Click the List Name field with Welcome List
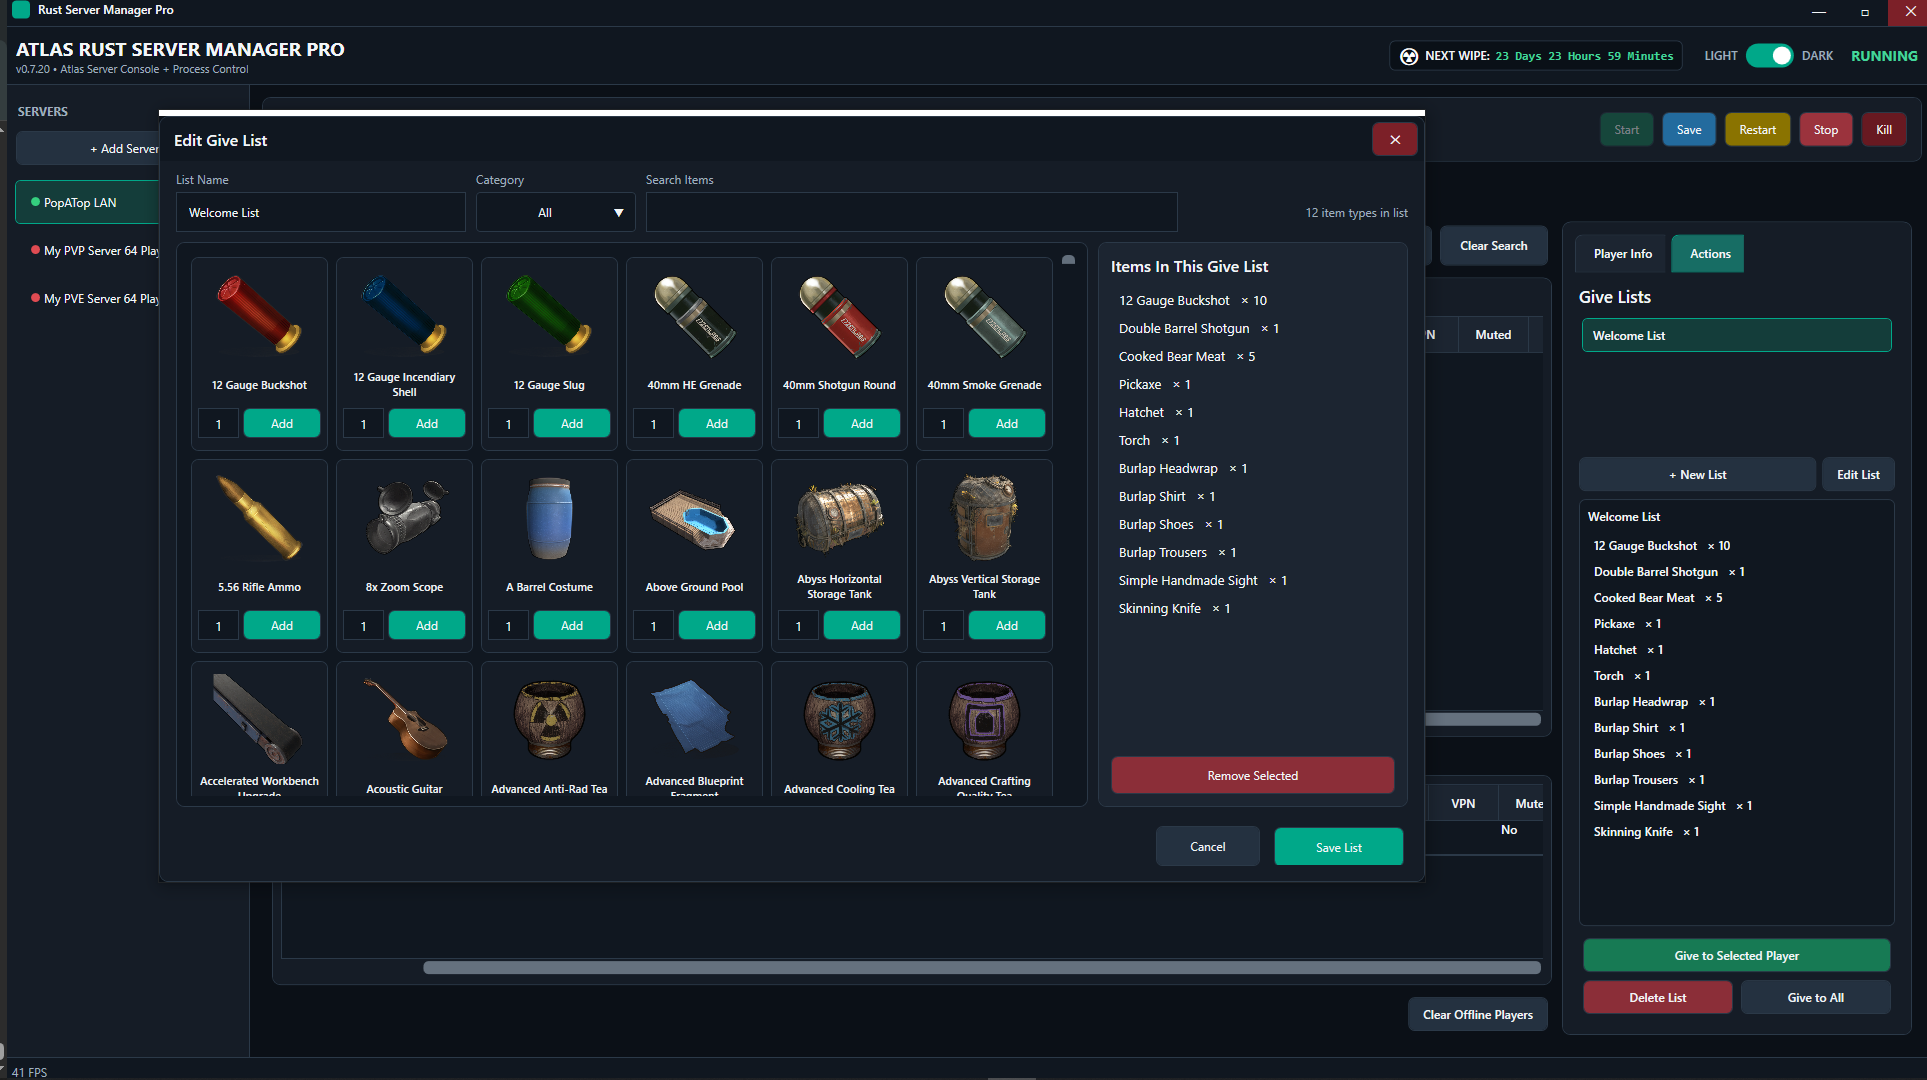 pos(320,213)
